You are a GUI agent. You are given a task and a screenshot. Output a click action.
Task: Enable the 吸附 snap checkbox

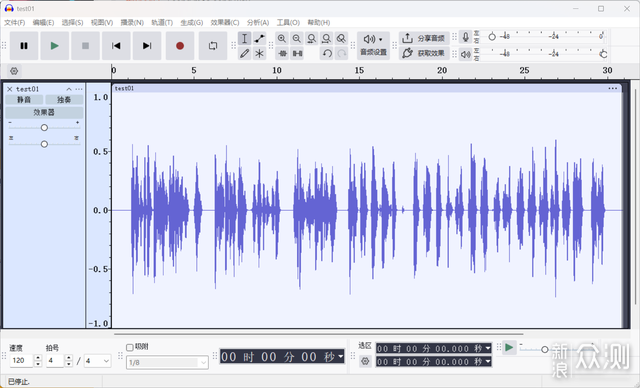point(130,347)
